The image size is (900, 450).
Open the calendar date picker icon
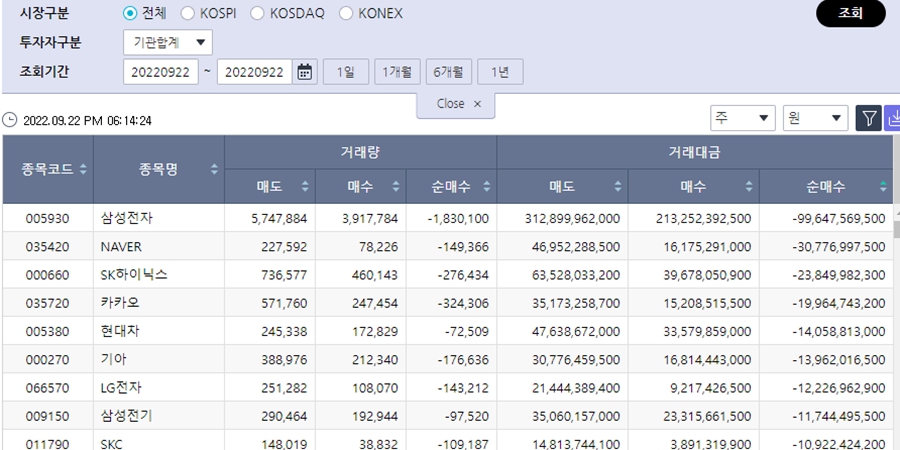(x=306, y=72)
